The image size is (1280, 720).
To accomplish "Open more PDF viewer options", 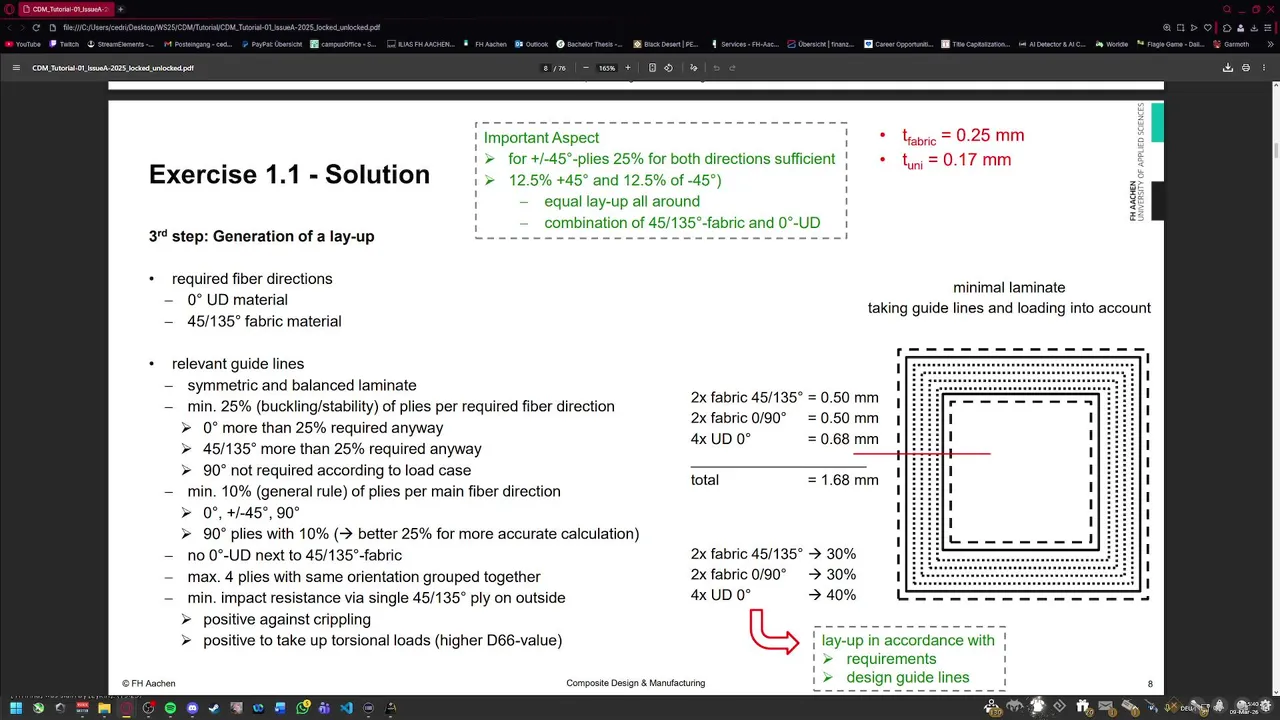I will tap(1264, 68).
